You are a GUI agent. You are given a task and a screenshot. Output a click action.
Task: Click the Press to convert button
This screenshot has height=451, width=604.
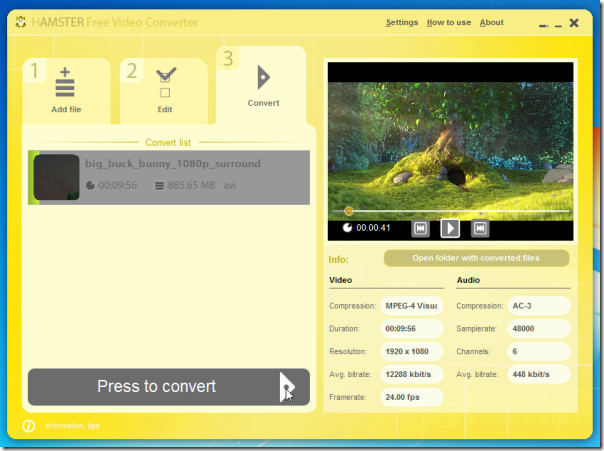169,387
